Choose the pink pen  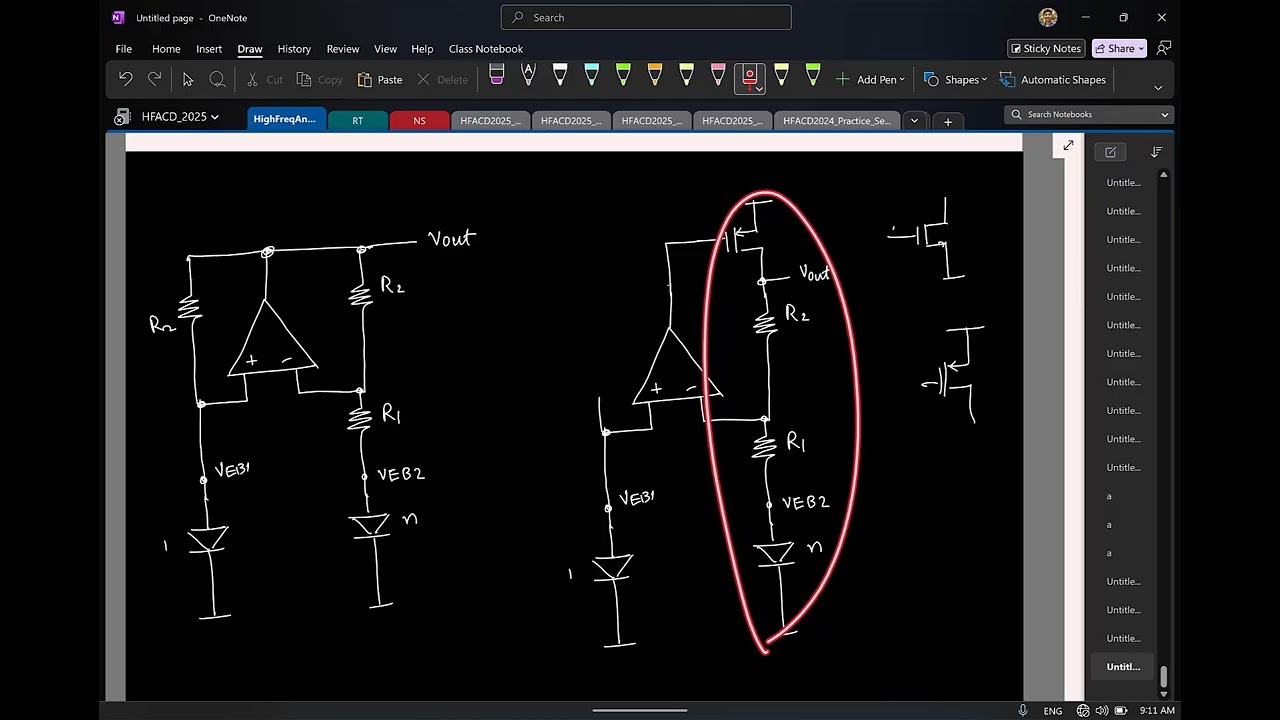point(718,76)
